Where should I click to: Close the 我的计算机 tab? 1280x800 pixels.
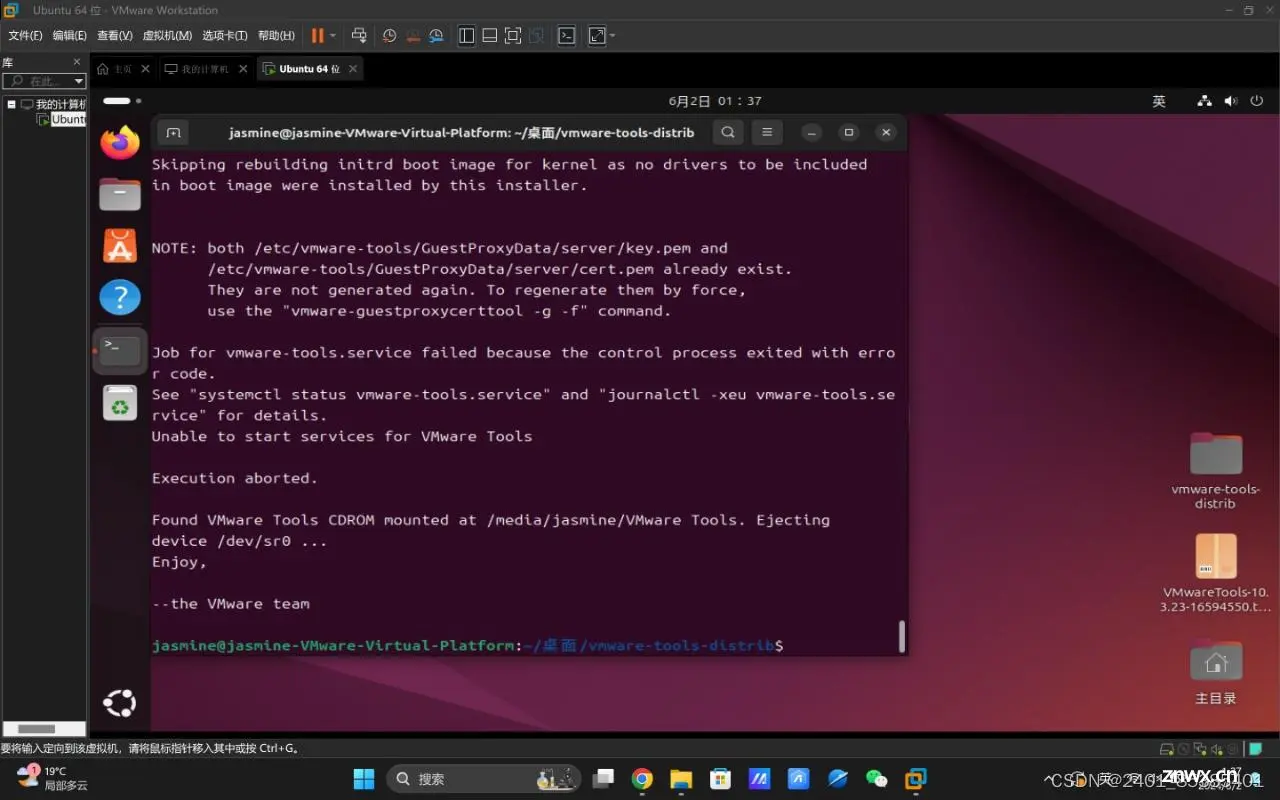click(243, 69)
